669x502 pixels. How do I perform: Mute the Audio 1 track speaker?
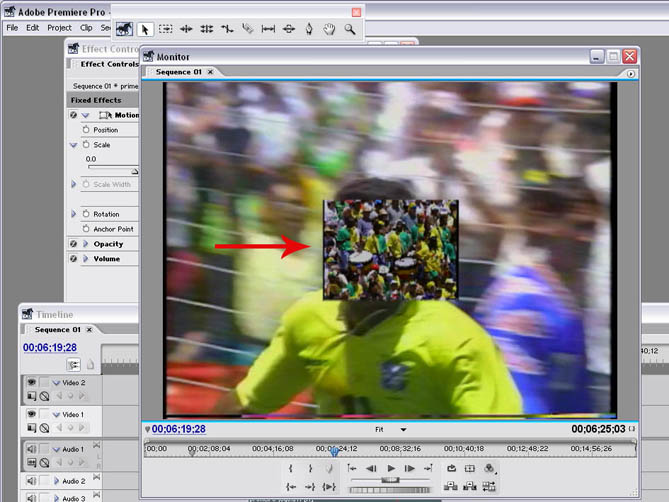click(x=31, y=449)
